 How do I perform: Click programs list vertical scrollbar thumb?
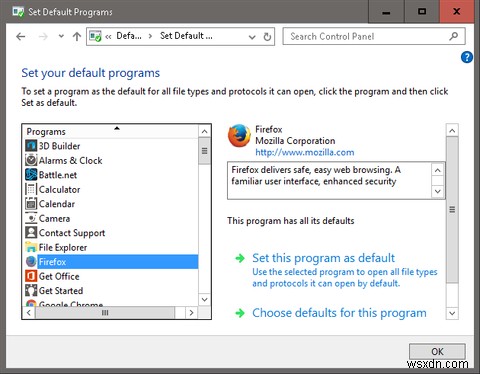(205, 151)
